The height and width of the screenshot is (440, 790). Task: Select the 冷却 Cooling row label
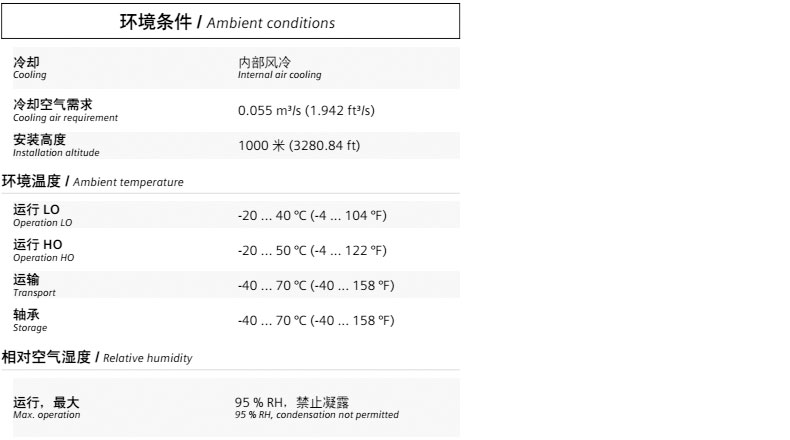28,67
